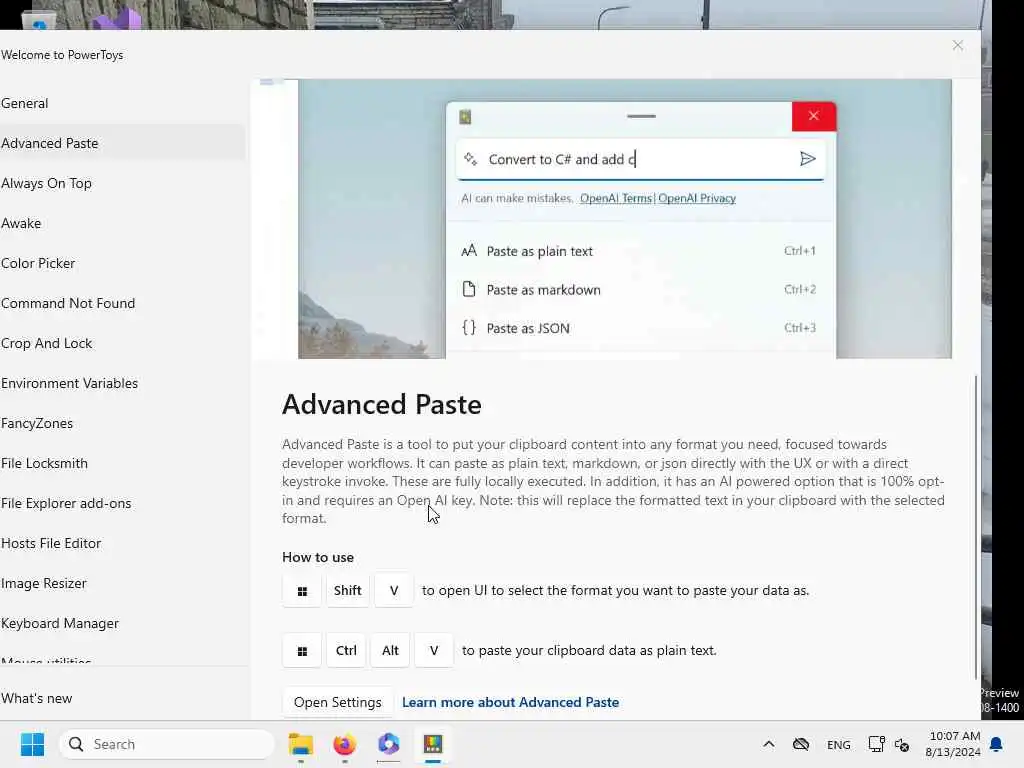Open What's new section
Screen dimensions: 1024x768
122,698
